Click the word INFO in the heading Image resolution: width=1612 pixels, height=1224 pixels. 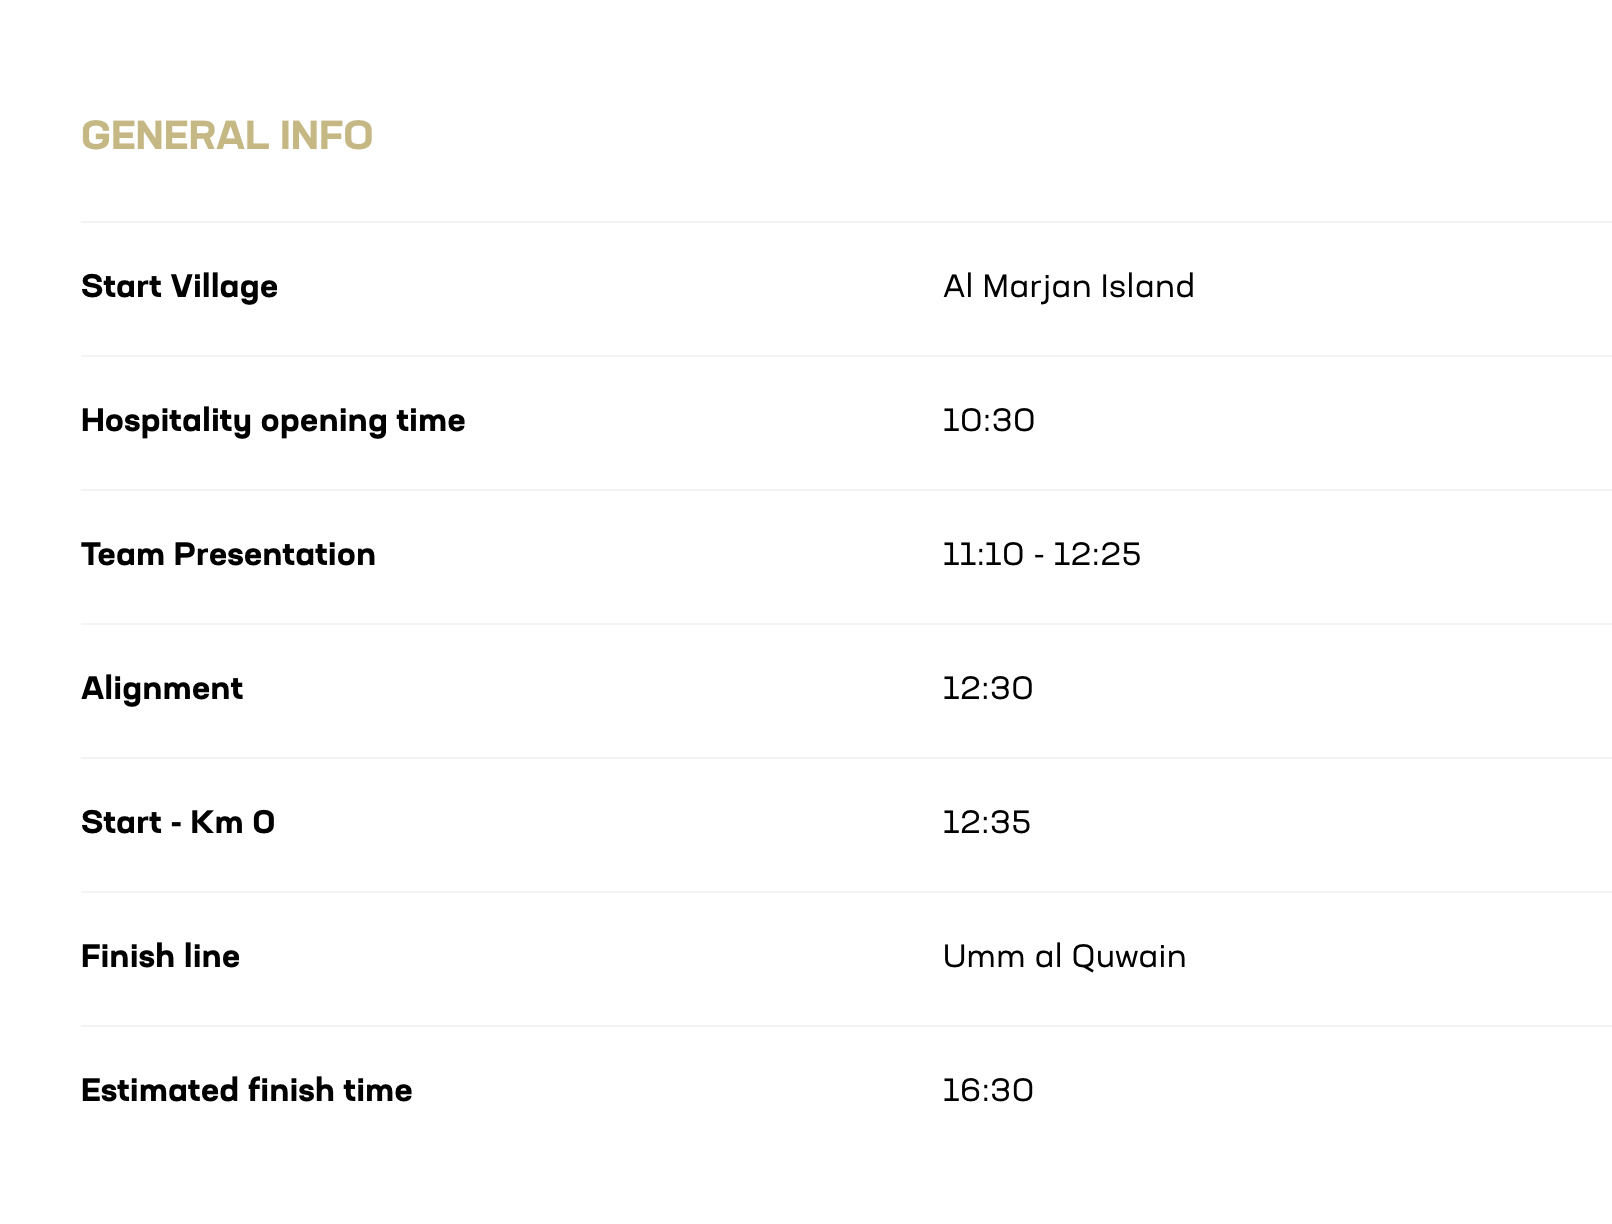(326, 136)
